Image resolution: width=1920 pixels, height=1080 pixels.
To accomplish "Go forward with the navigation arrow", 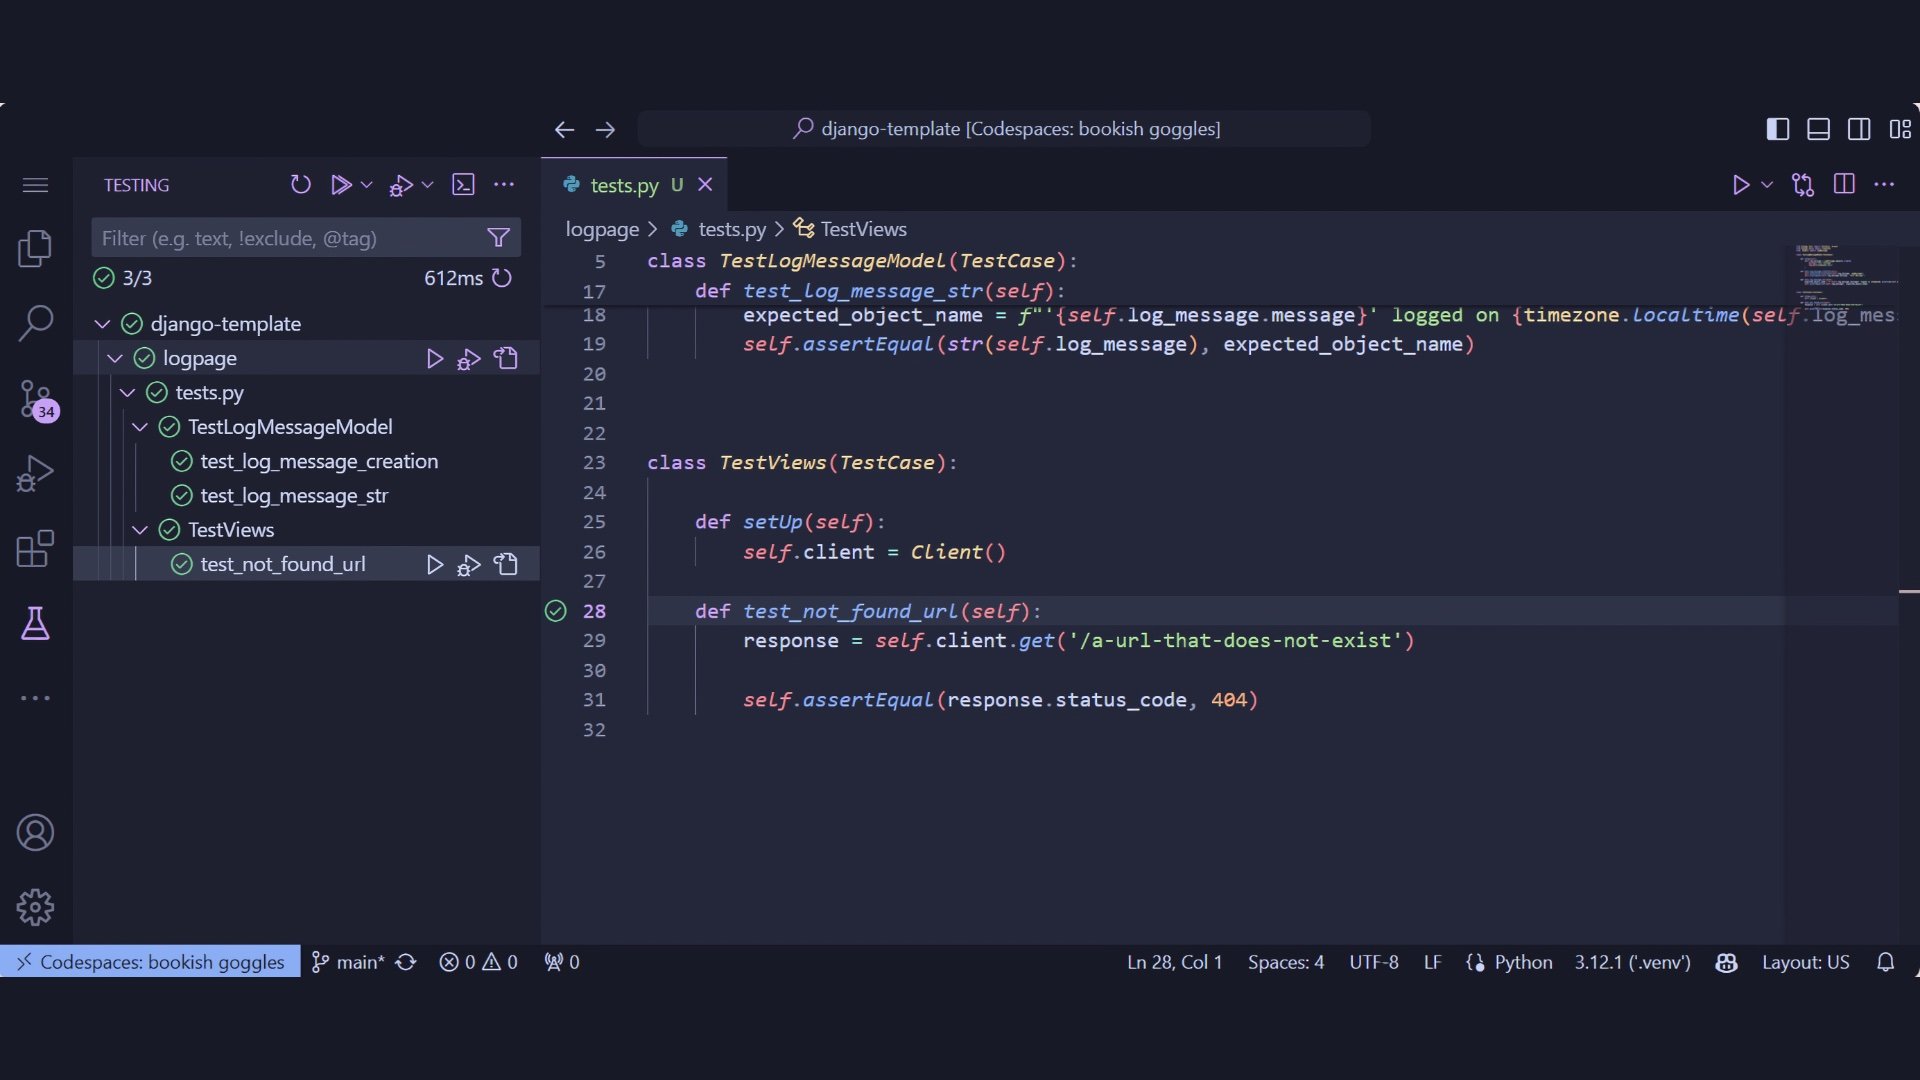I will (x=605, y=130).
